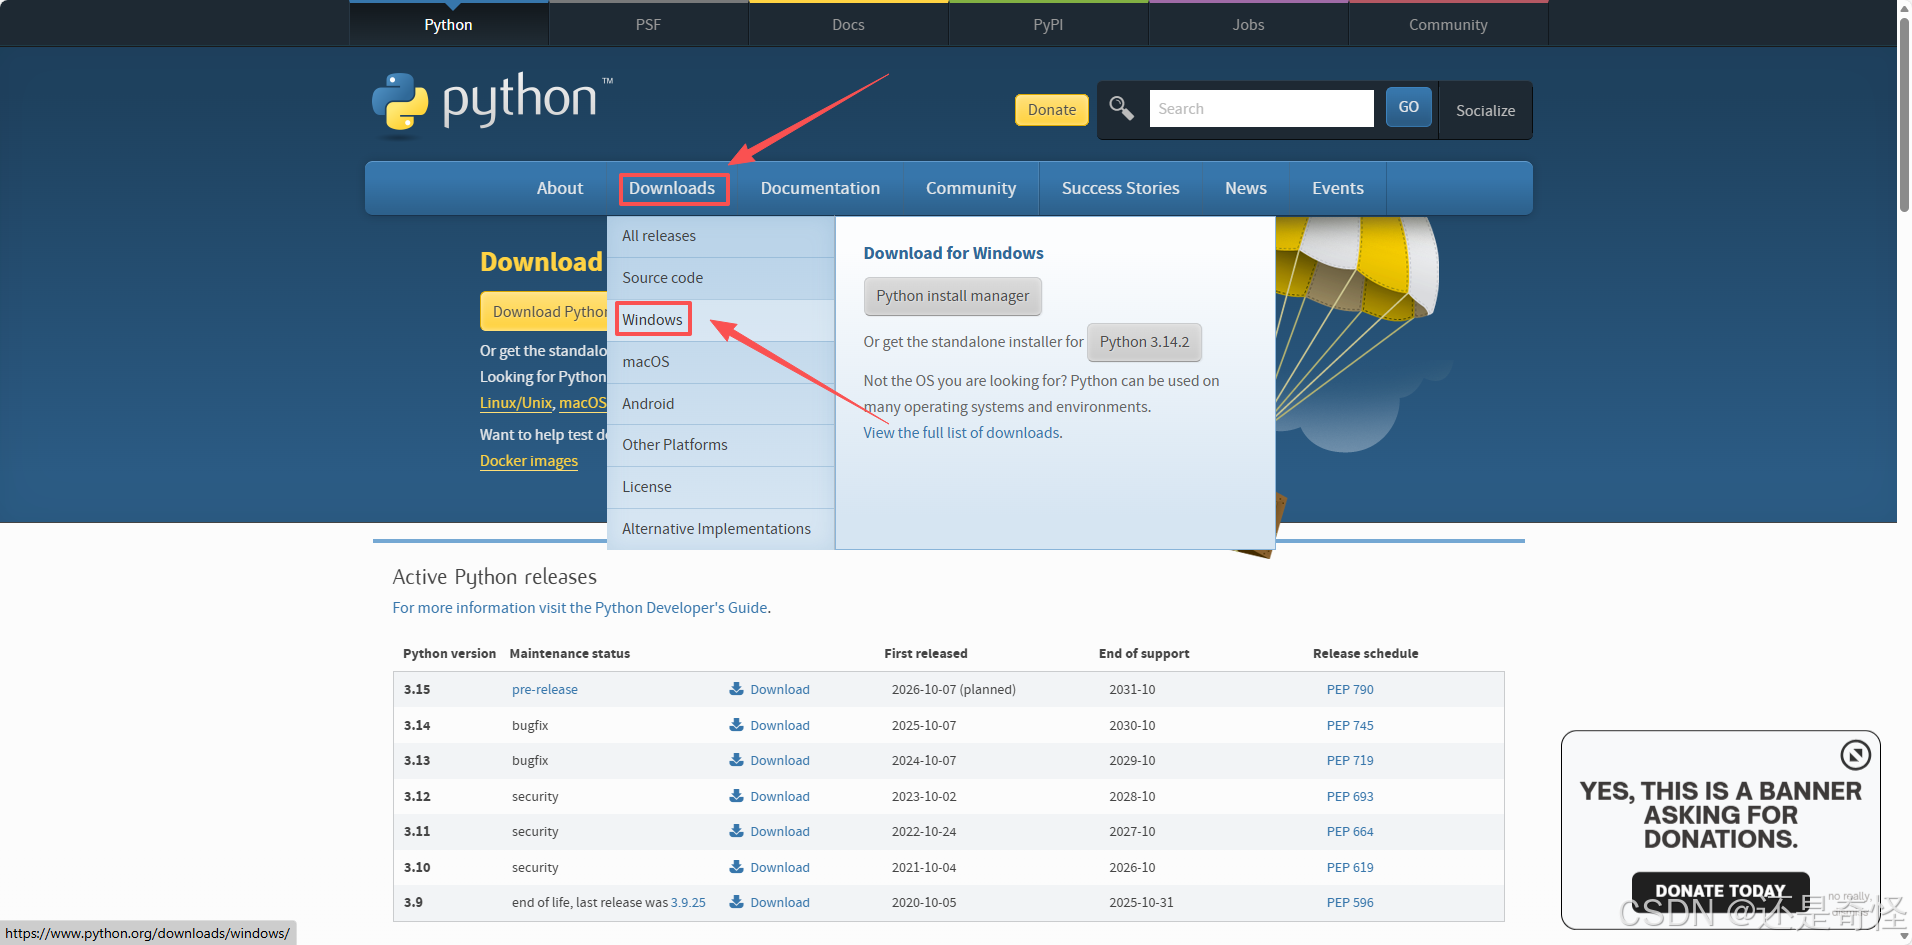Click download icon in 3.15 row
This screenshot has width=1912, height=945.
click(736, 689)
